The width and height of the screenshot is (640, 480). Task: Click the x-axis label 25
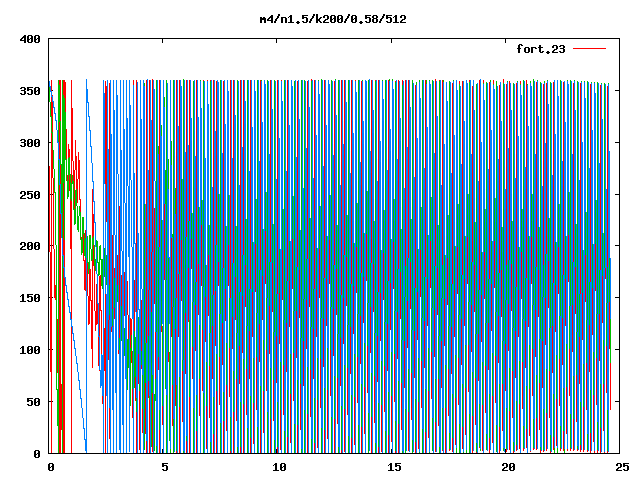tap(622, 467)
